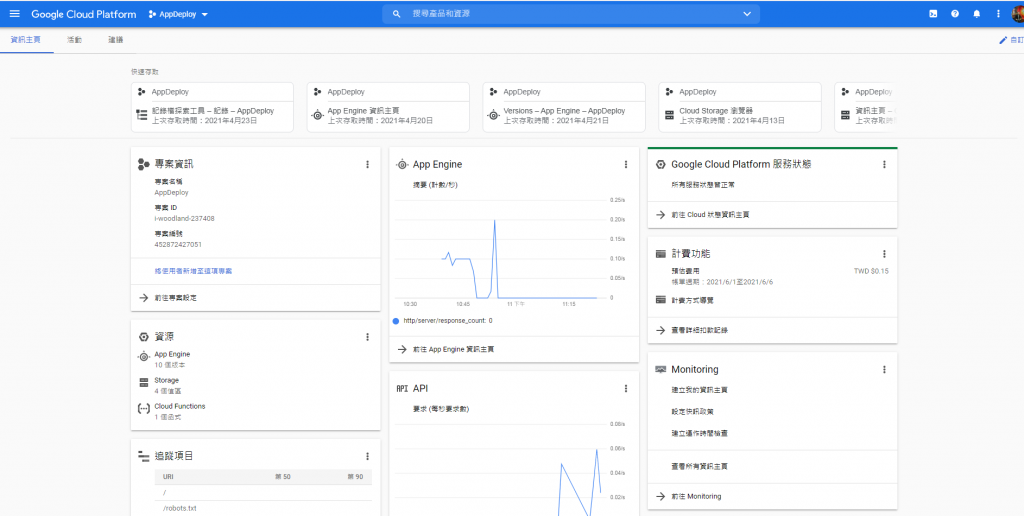The image size is (1024, 516).
Task: Select the 資訊主頁 tab
Action: (26, 40)
